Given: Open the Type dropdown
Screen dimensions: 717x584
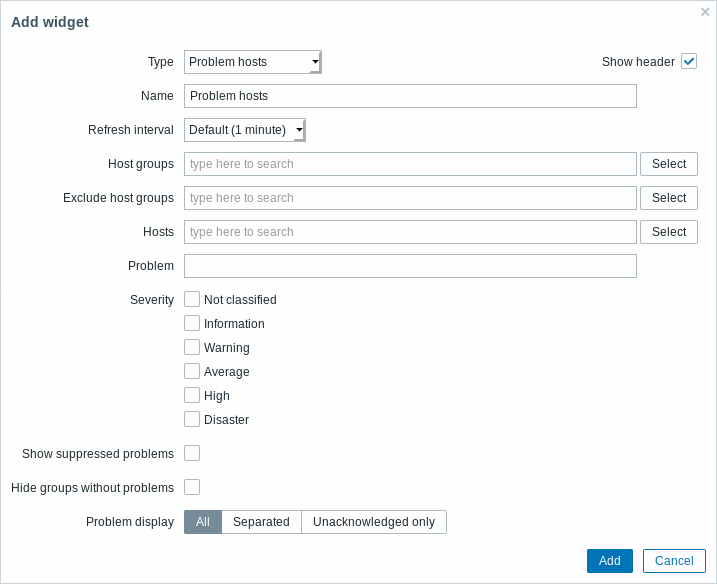Looking at the screenshot, I should [x=252, y=62].
